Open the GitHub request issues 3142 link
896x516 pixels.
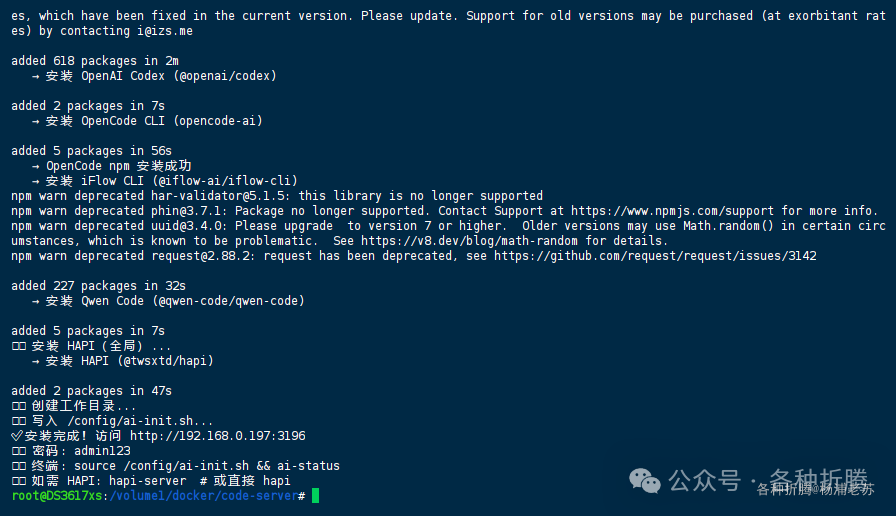pos(655,256)
